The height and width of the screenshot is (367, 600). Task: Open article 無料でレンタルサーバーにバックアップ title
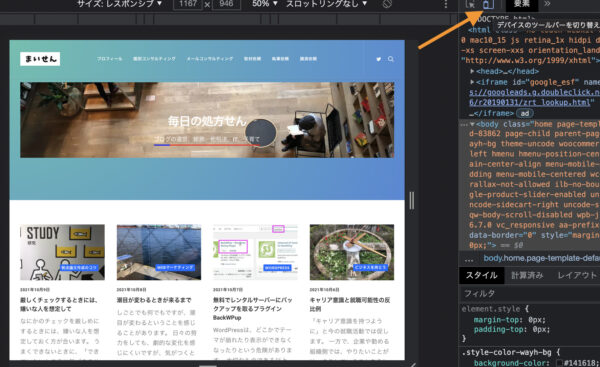pos(253,308)
